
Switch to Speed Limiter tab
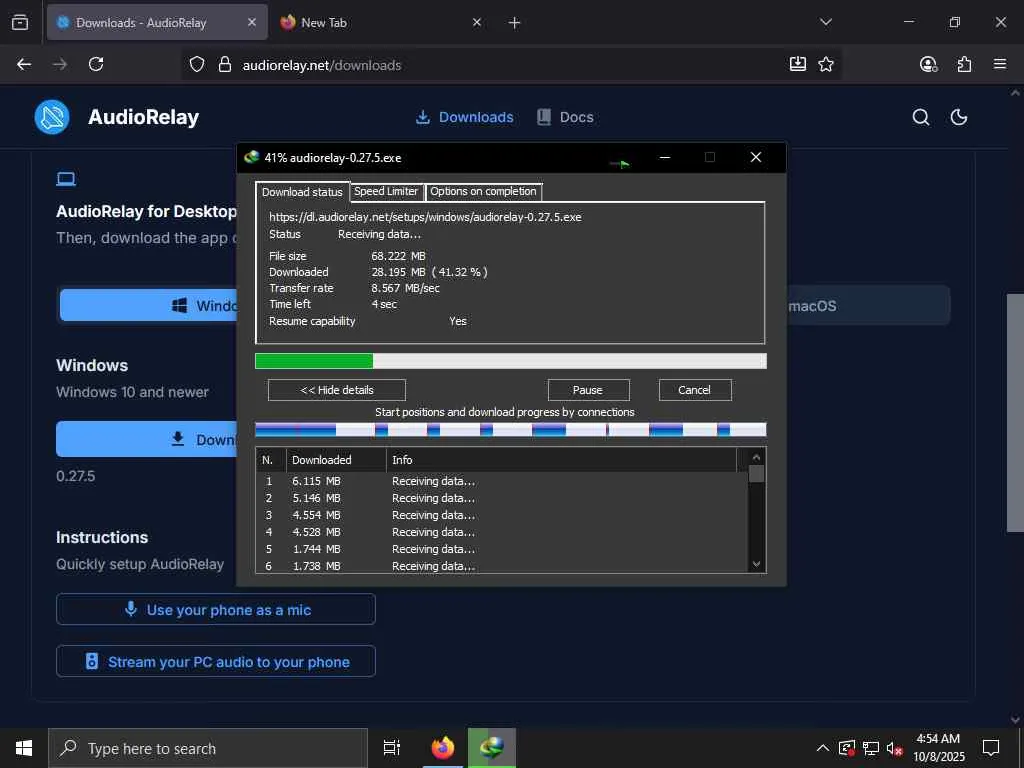pos(385,191)
